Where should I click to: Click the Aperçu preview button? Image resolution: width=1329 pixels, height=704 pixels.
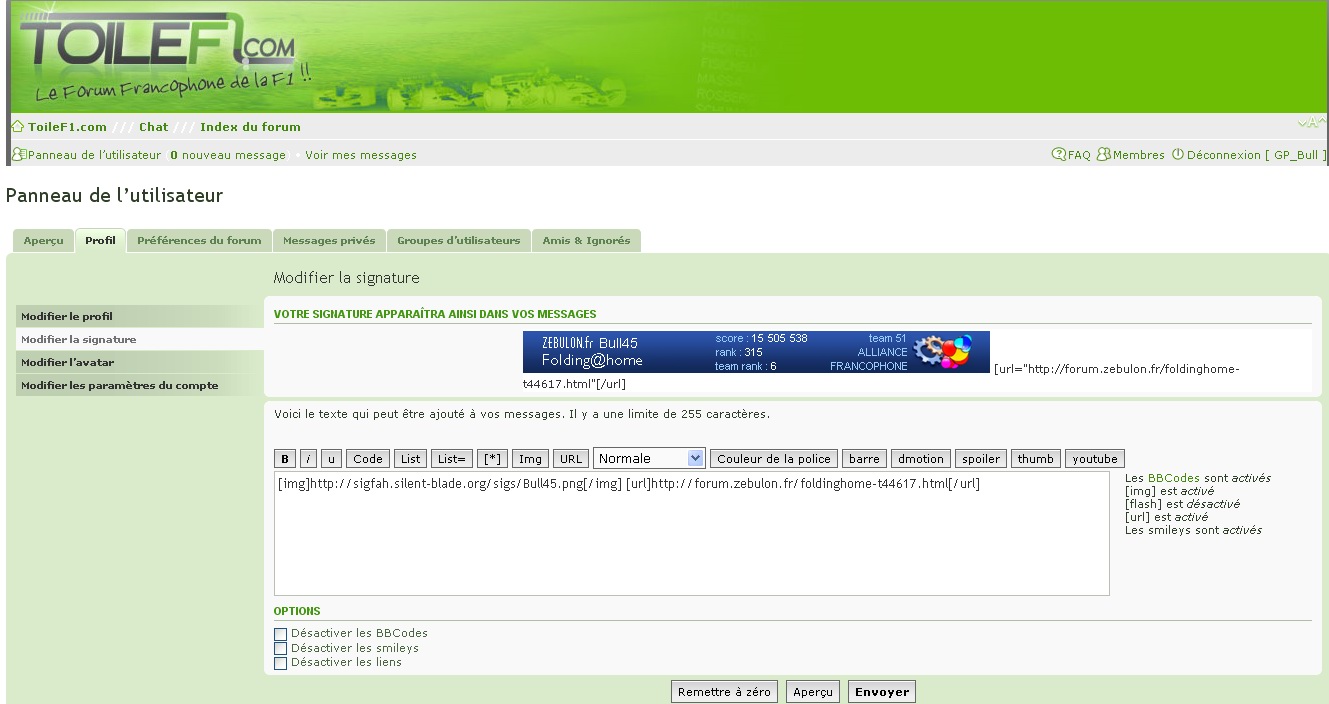812,692
